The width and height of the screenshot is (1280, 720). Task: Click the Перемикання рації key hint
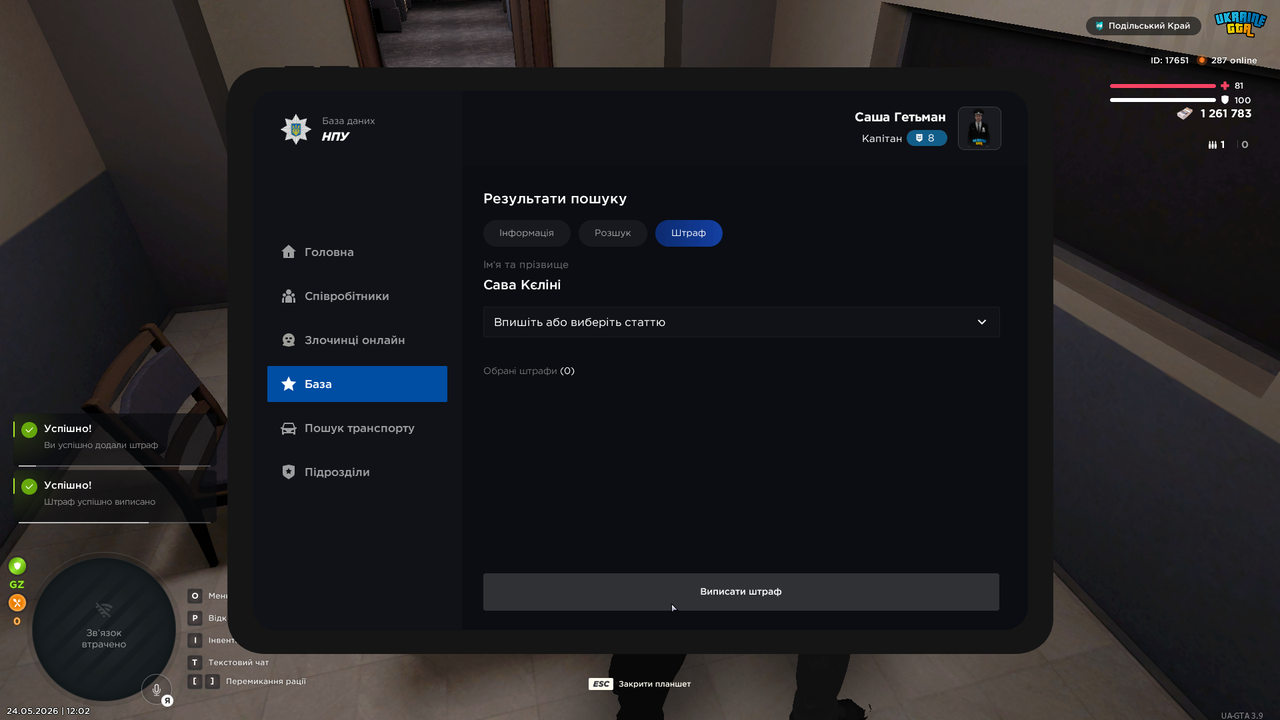click(x=248, y=681)
